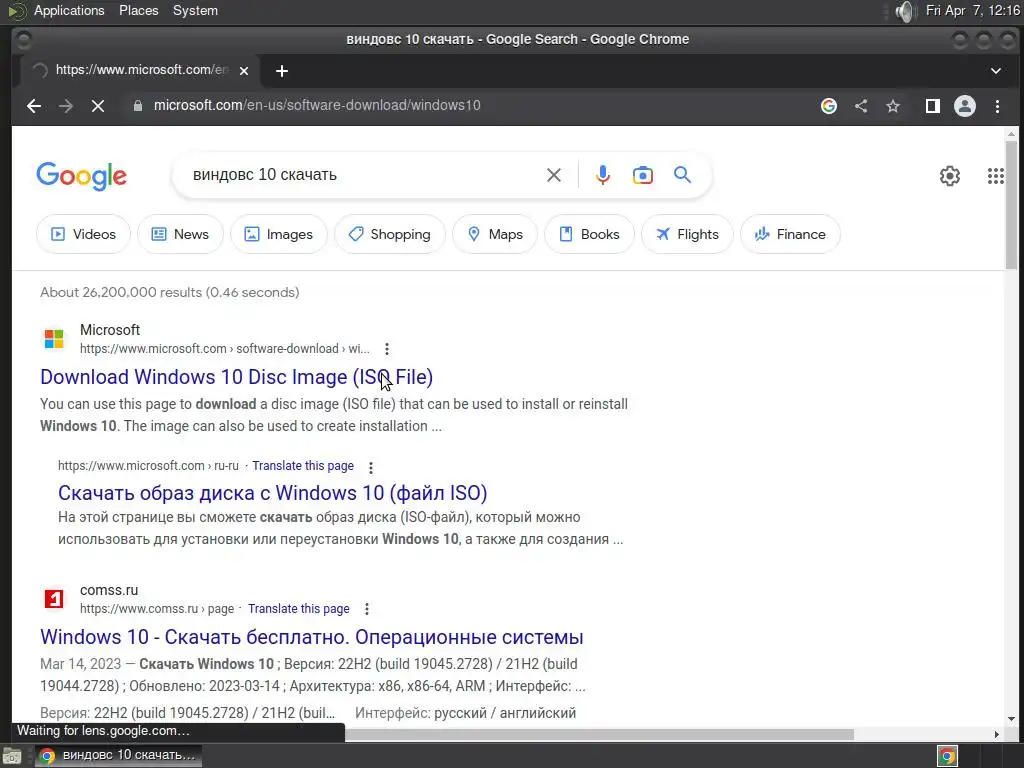Open a new tab with the plus button
Screen dimensions: 1024x768
pos(282,71)
